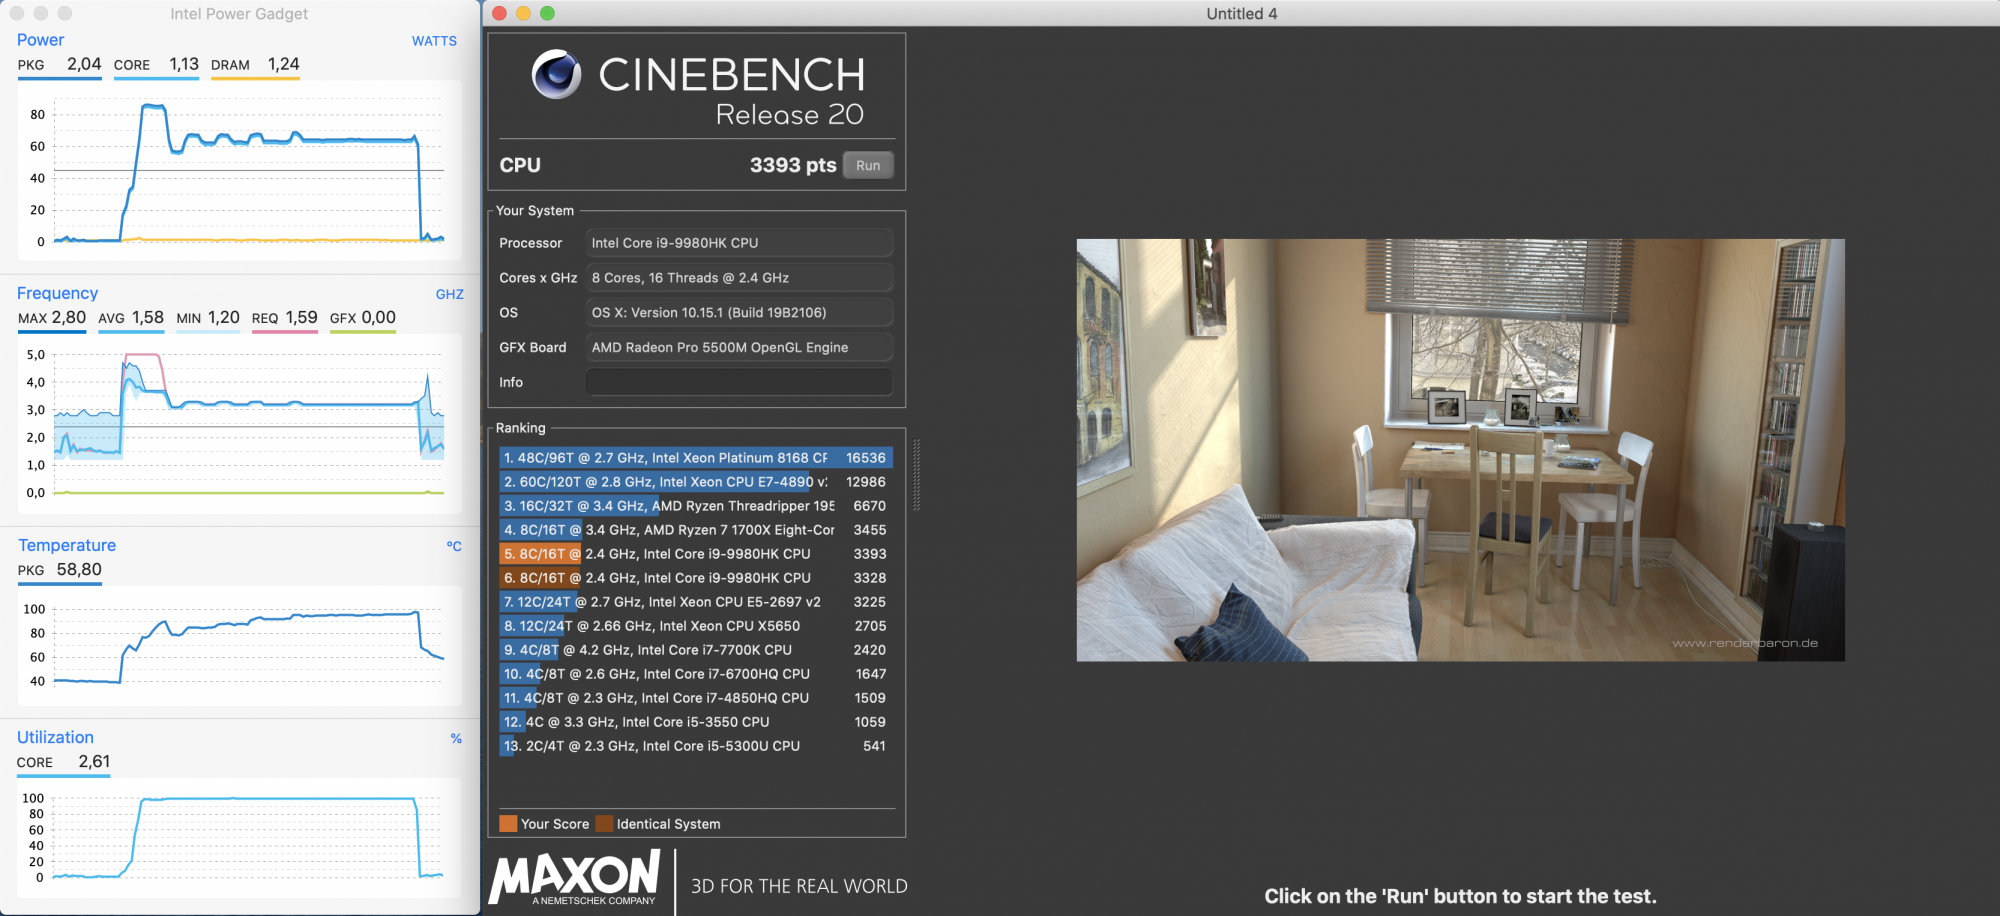2000x916 pixels.
Task: Select ranking row 5 with score 3393
Action: click(696, 554)
